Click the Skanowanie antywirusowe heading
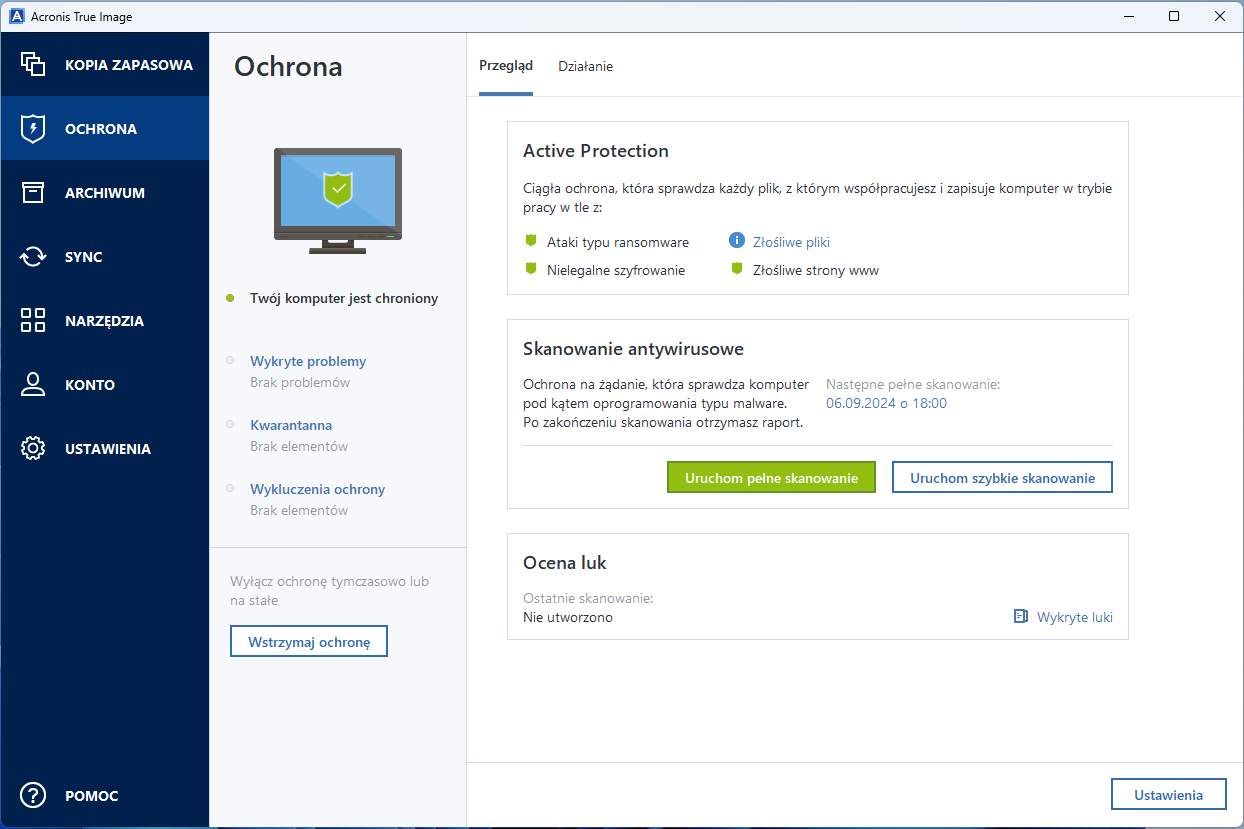This screenshot has height=829, width=1244. [633, 349]
